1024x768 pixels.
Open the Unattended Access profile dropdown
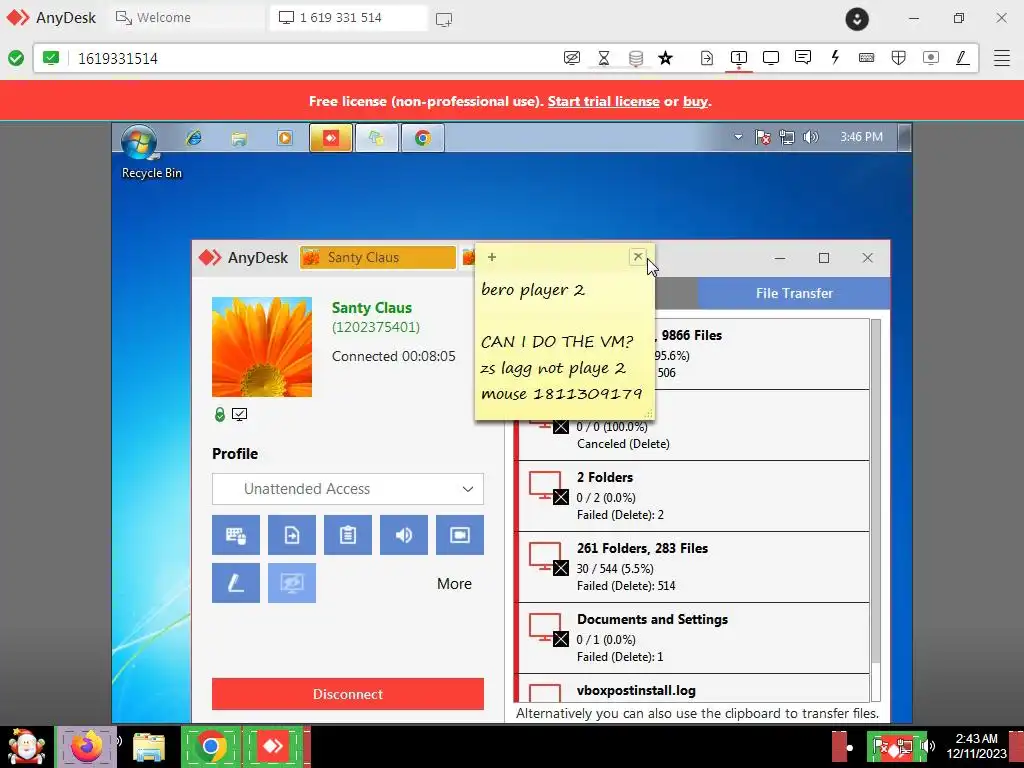tap(347, 488)
